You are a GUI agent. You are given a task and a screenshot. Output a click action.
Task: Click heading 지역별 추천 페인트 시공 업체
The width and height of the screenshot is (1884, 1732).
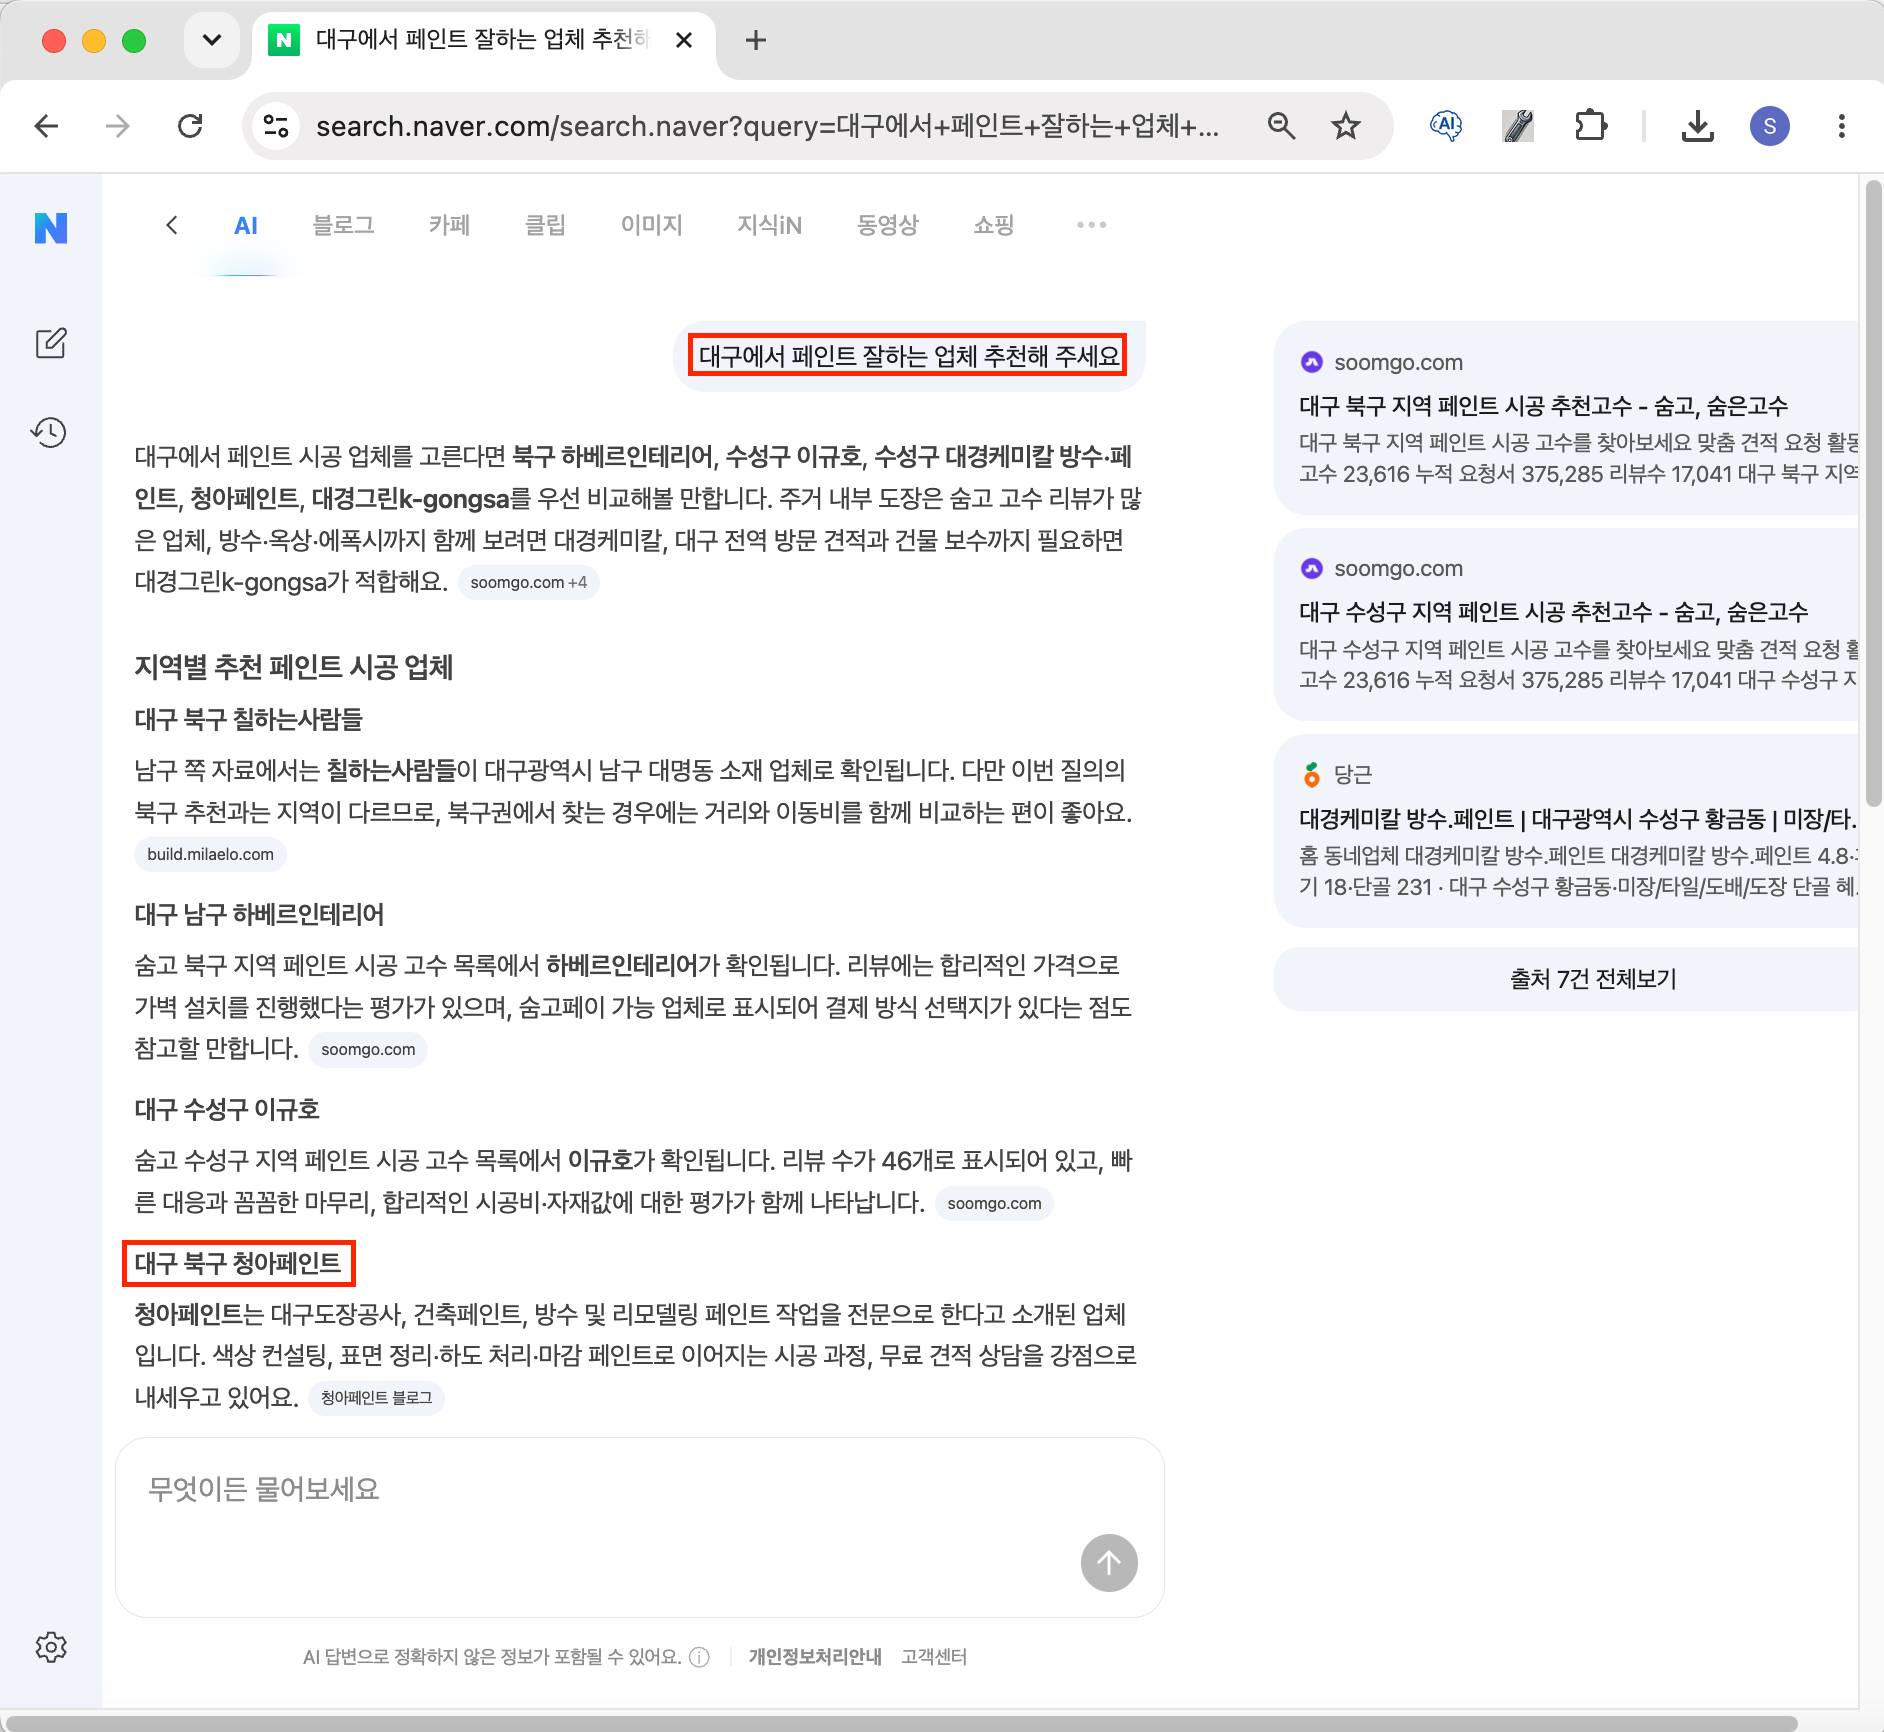click(x=294, y=667)
